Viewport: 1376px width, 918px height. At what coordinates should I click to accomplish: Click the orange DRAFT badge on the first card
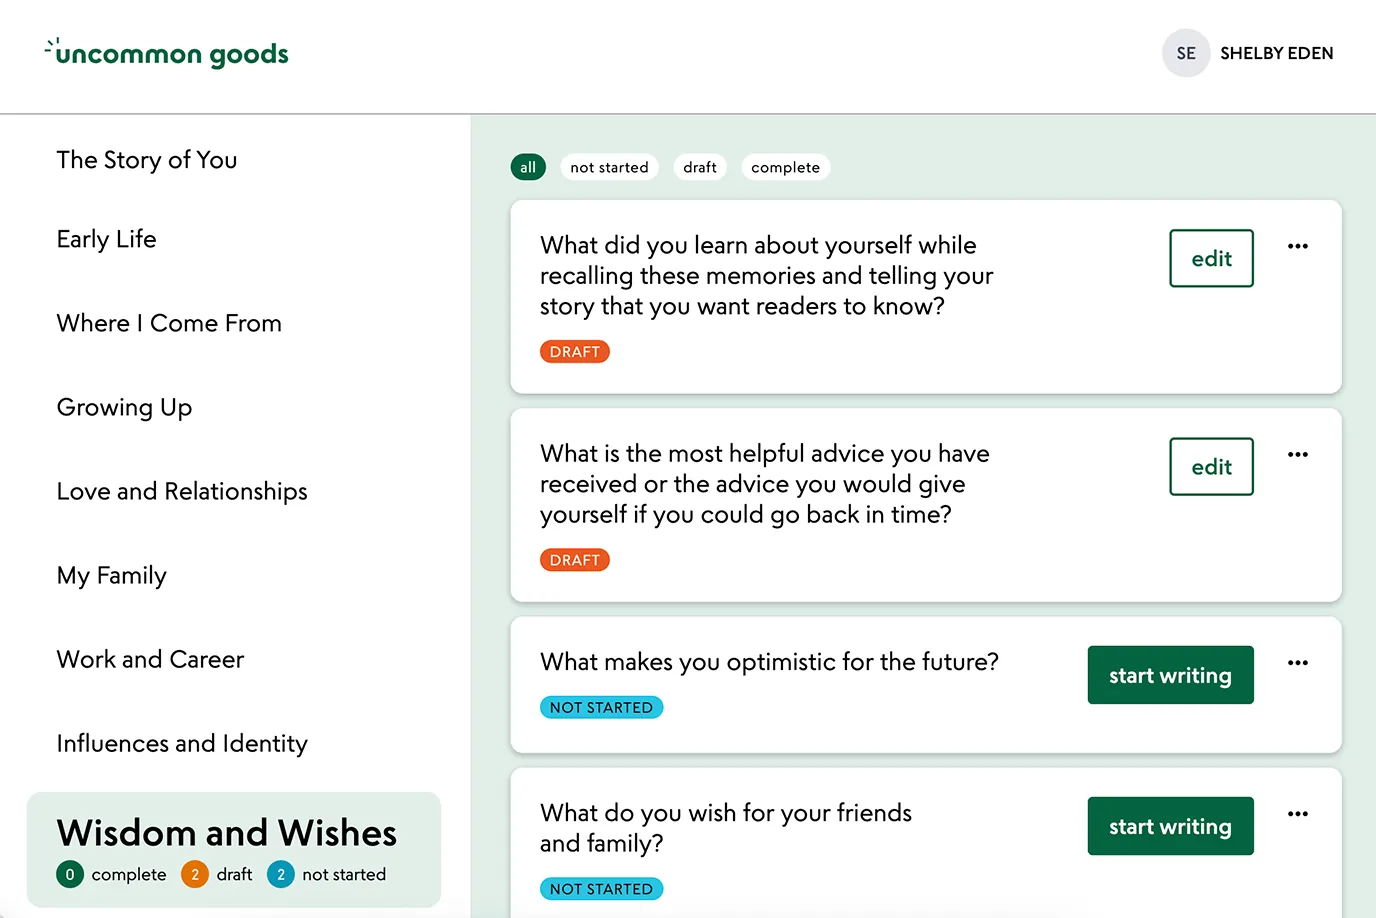tap(574, 351)
